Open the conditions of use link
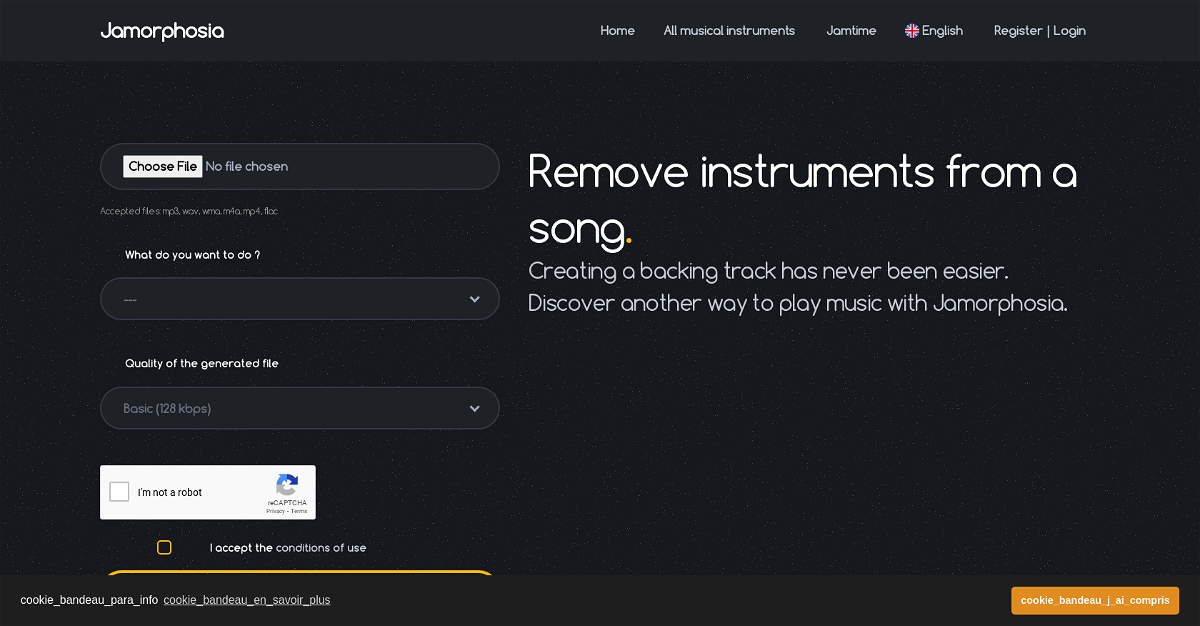Screen dimensions: 1200x626 coord(321,548)
